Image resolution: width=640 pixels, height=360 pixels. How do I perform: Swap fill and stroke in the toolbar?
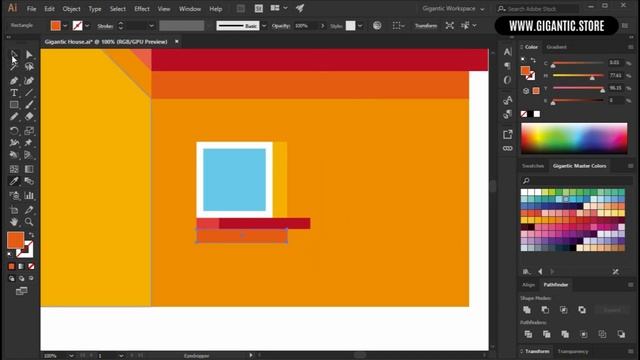coord(31,235)
